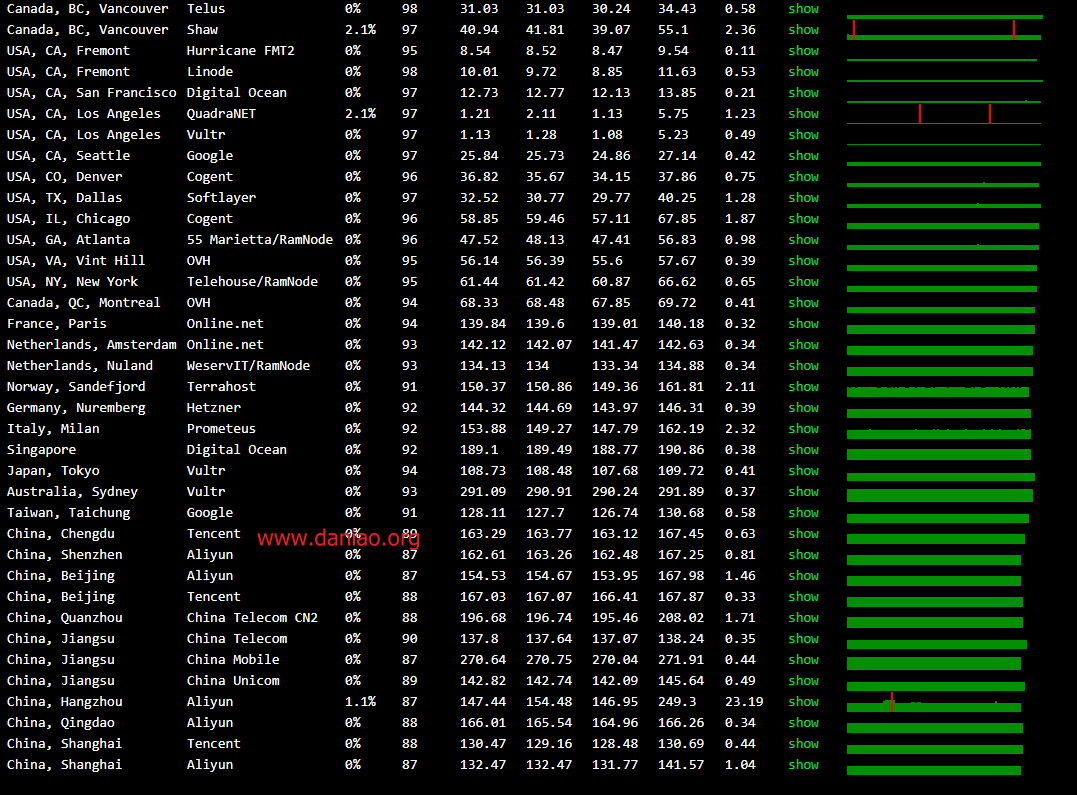Click show for Vultr Los Angeles
Screen dimensions: 1077x795
pyautogui.click(x=803, y=135)
